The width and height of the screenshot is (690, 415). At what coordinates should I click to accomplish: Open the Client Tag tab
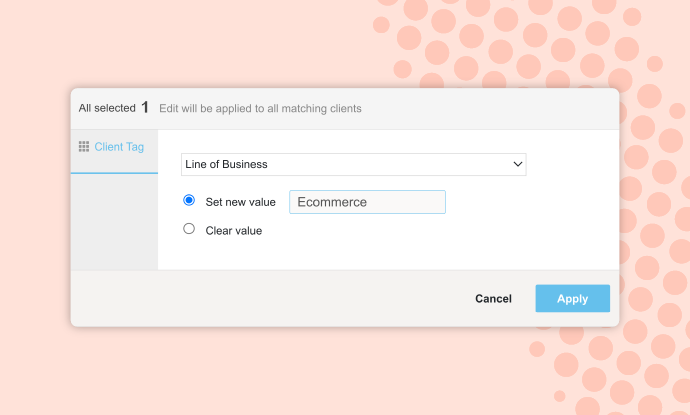pyautogui.click(x=114, y=151)
